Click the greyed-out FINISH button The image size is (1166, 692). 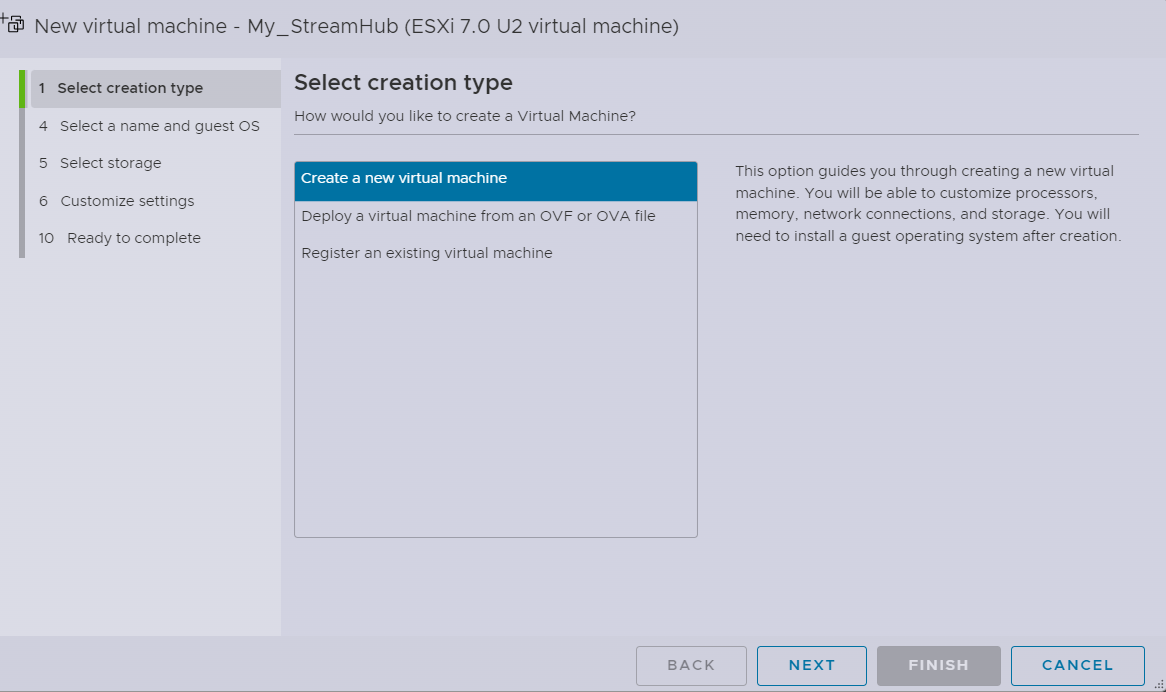938,665
